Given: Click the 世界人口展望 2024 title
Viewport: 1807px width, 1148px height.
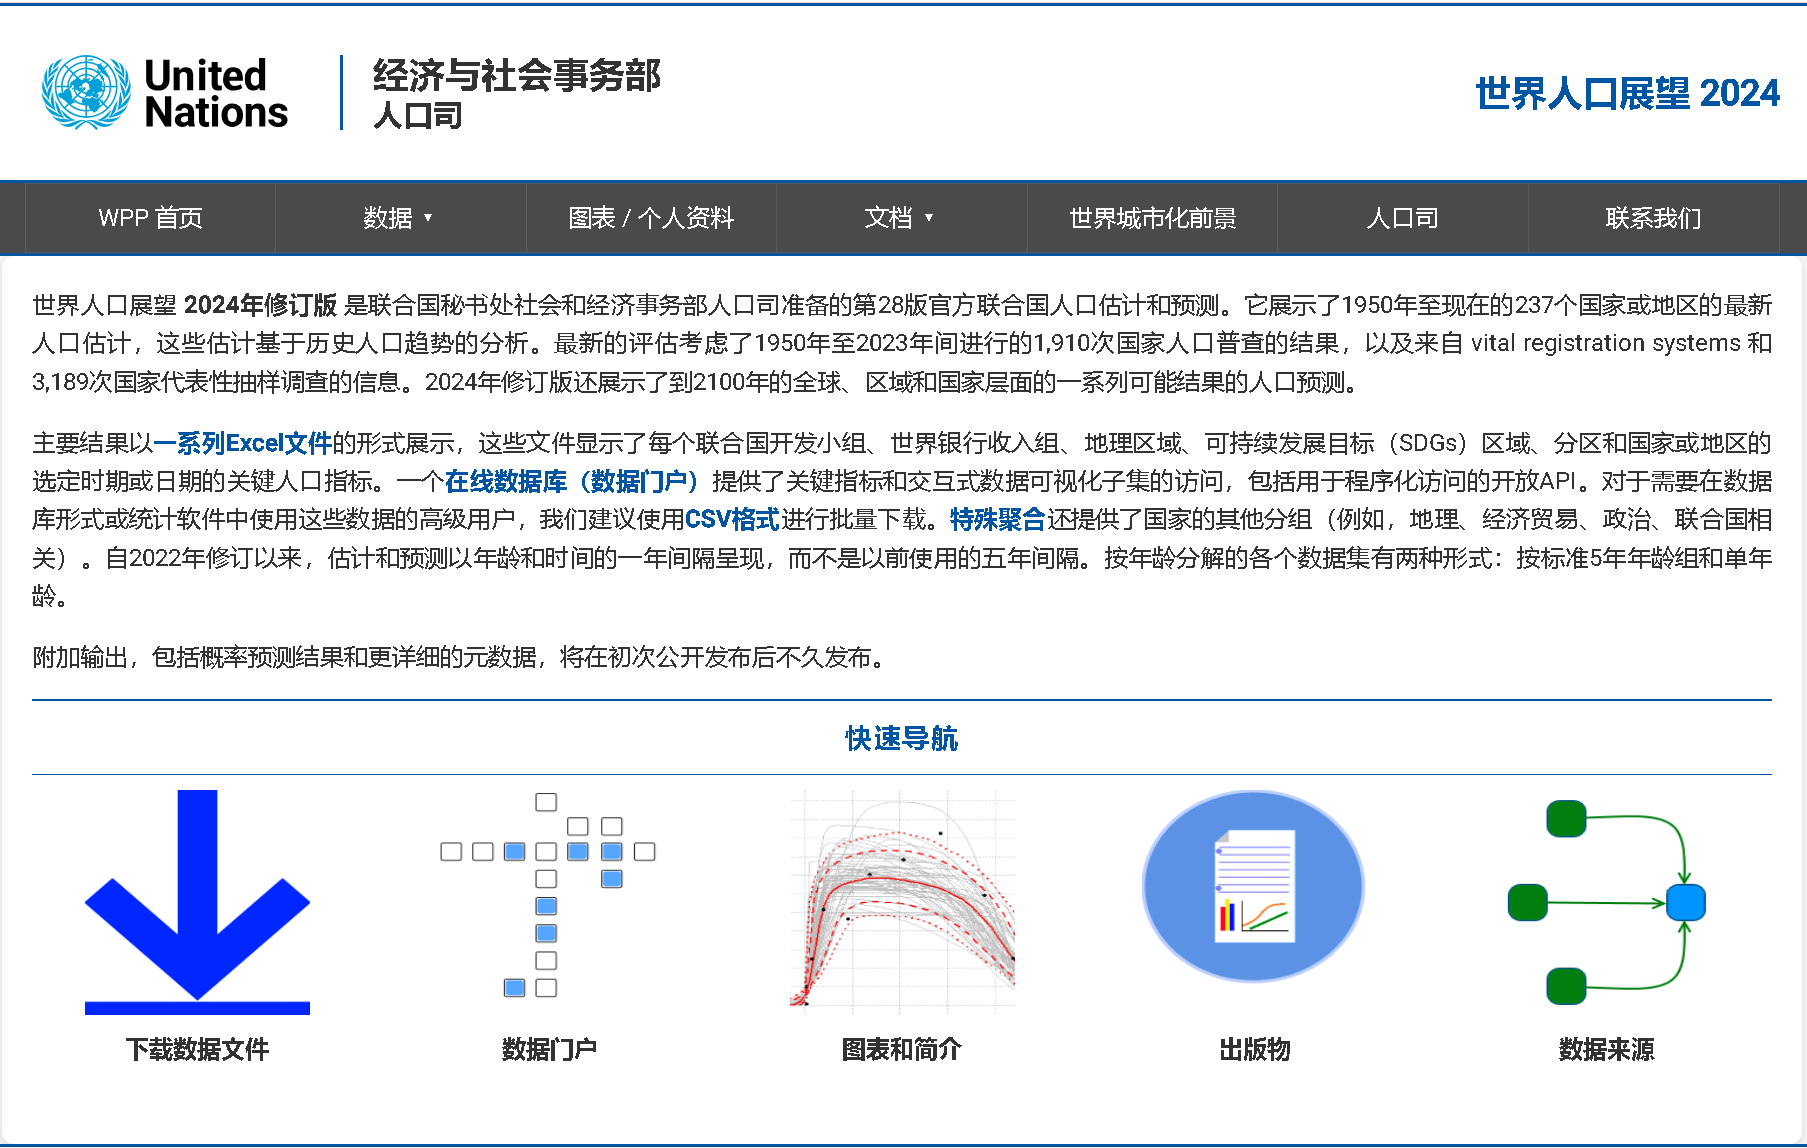Looking at the screenshot, I should pos(1627,94).
